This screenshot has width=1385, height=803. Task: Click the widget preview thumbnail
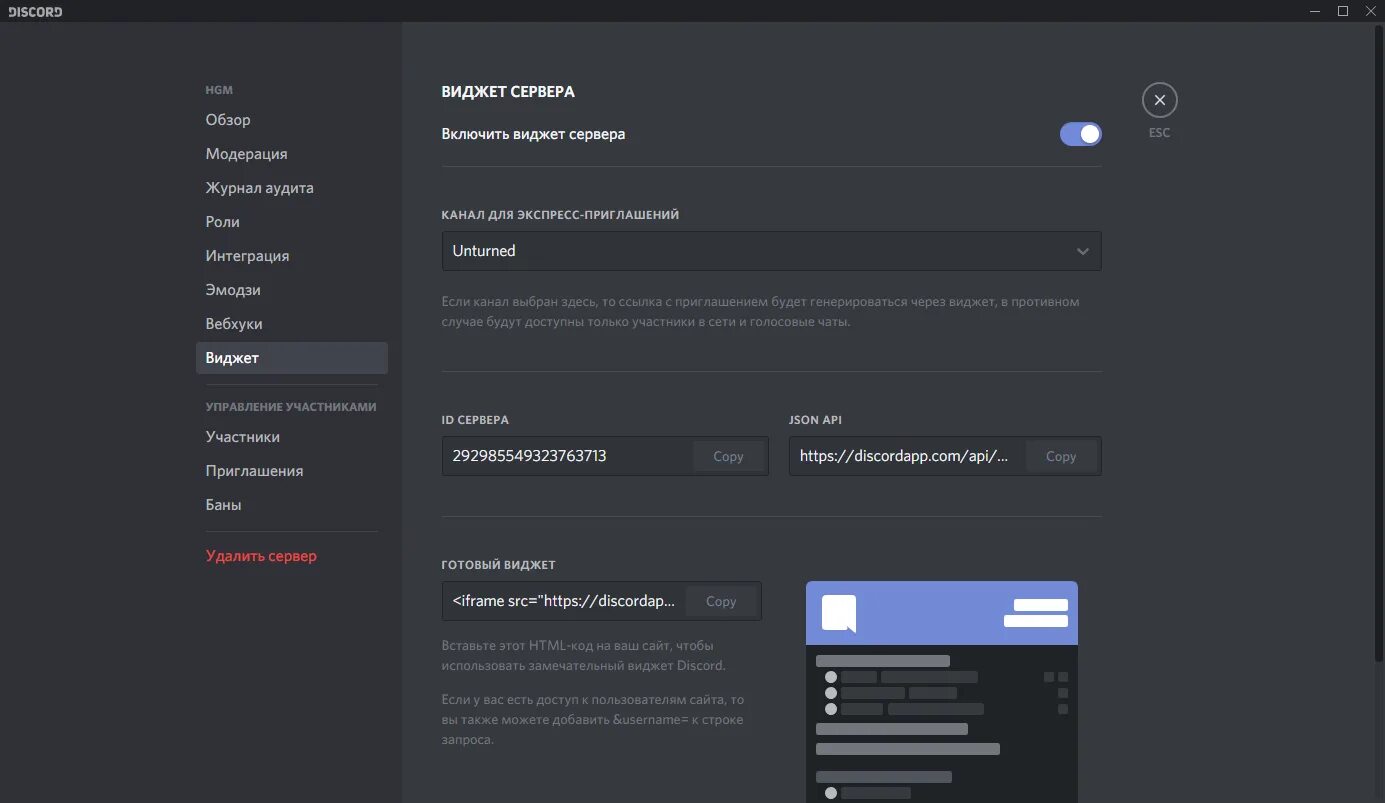[942, 692]
